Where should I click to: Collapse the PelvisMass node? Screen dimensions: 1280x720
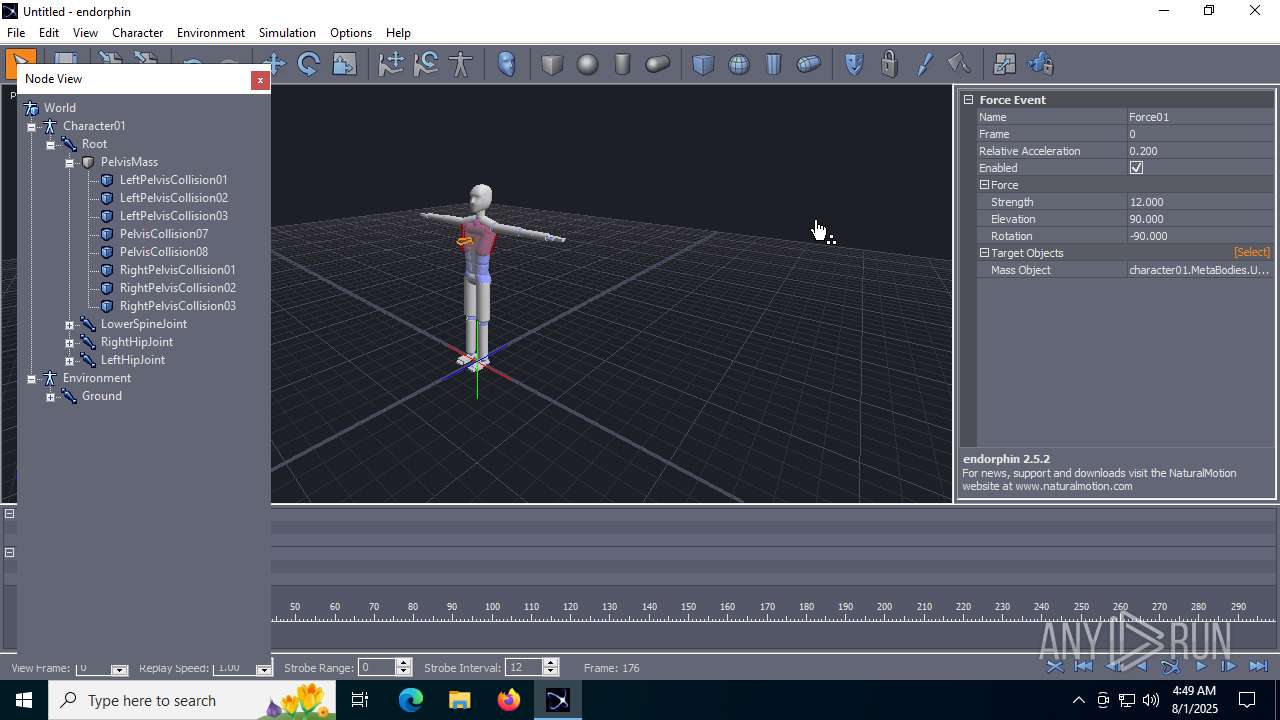(x=70, y=163)
